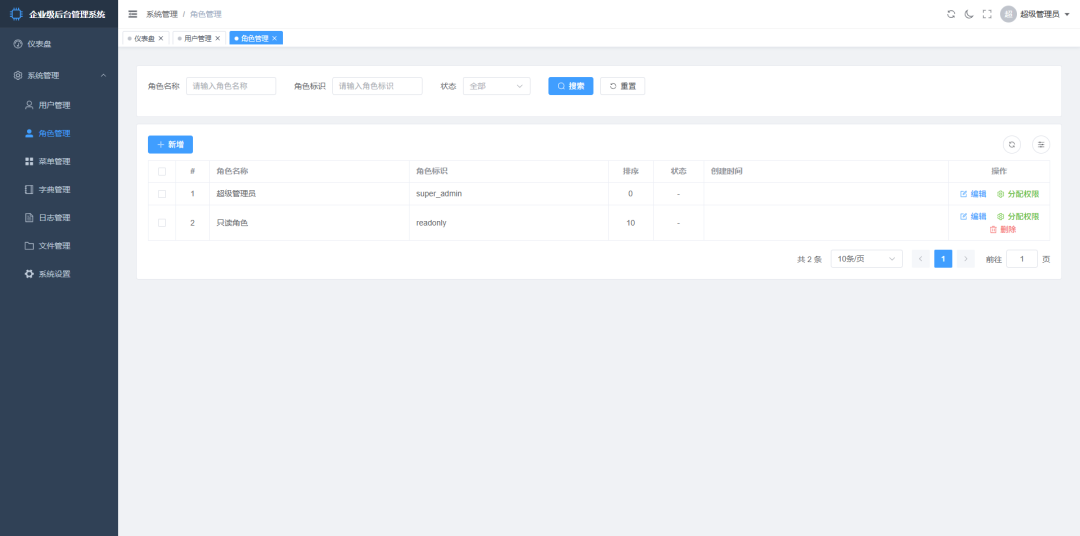The image size is (1080, 536).
Task: Enter fullscreen mode via header icon
Action: (987, 14)
